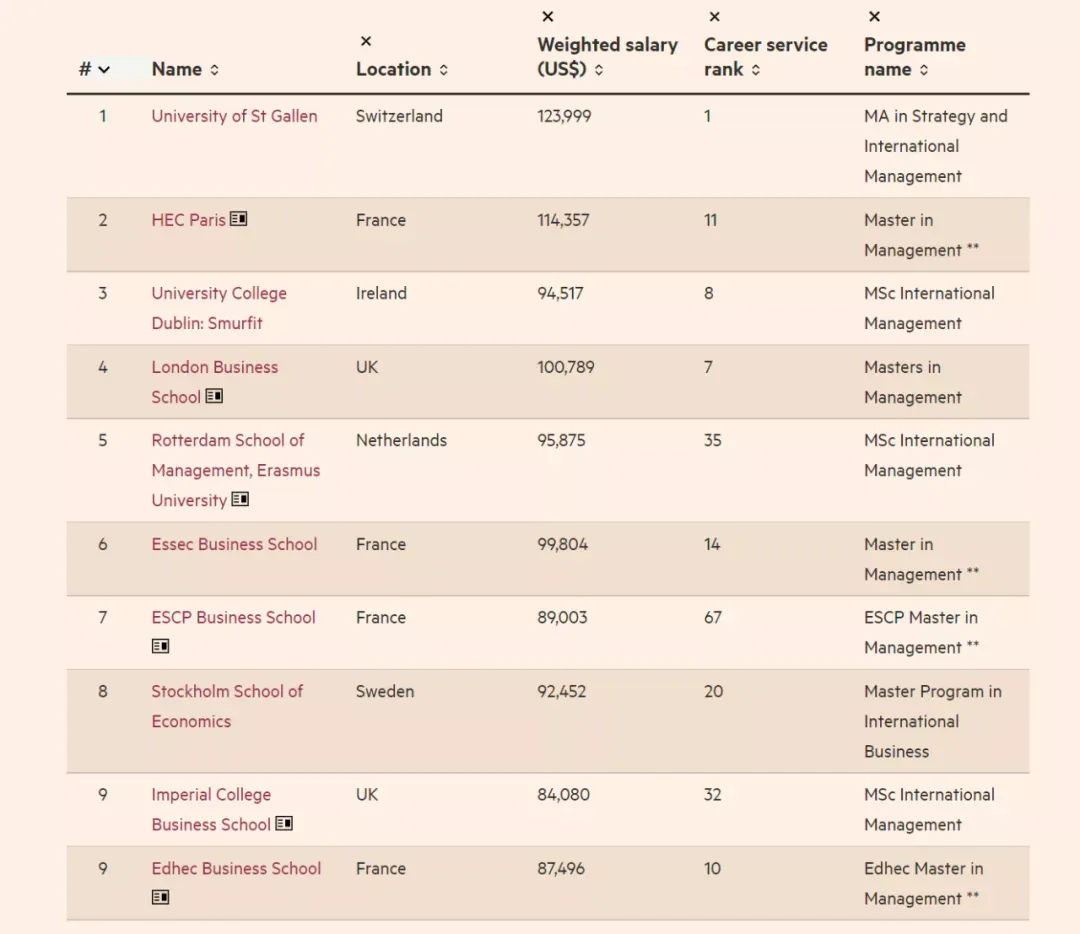This screenshot has width=1080, height=934.
Task: Click the profile icon under Edhec Business School
Action: pos(160,897)
